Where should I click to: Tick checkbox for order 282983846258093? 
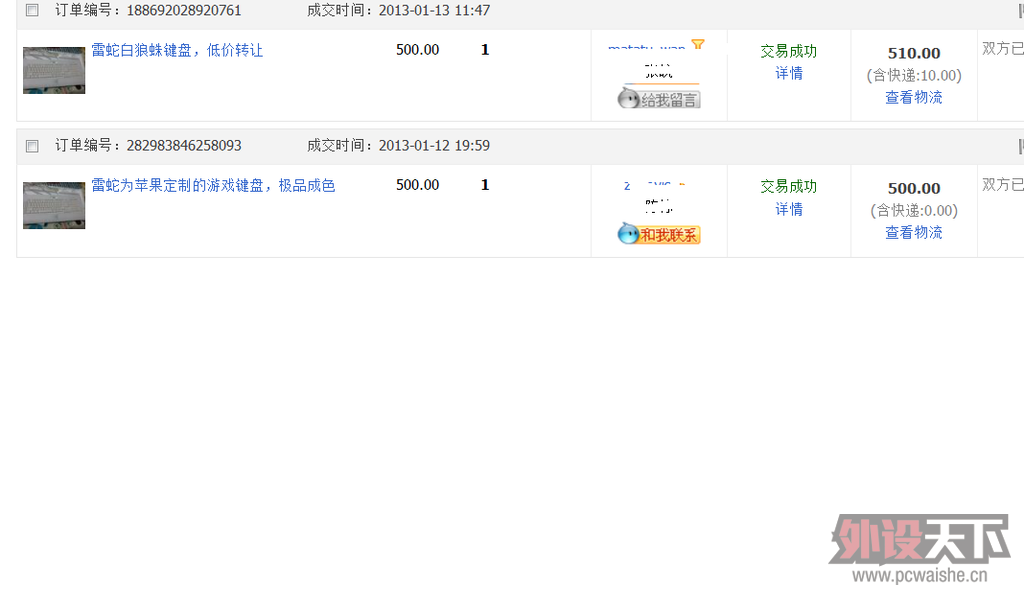pyautogui.click(x=32, y=146)
